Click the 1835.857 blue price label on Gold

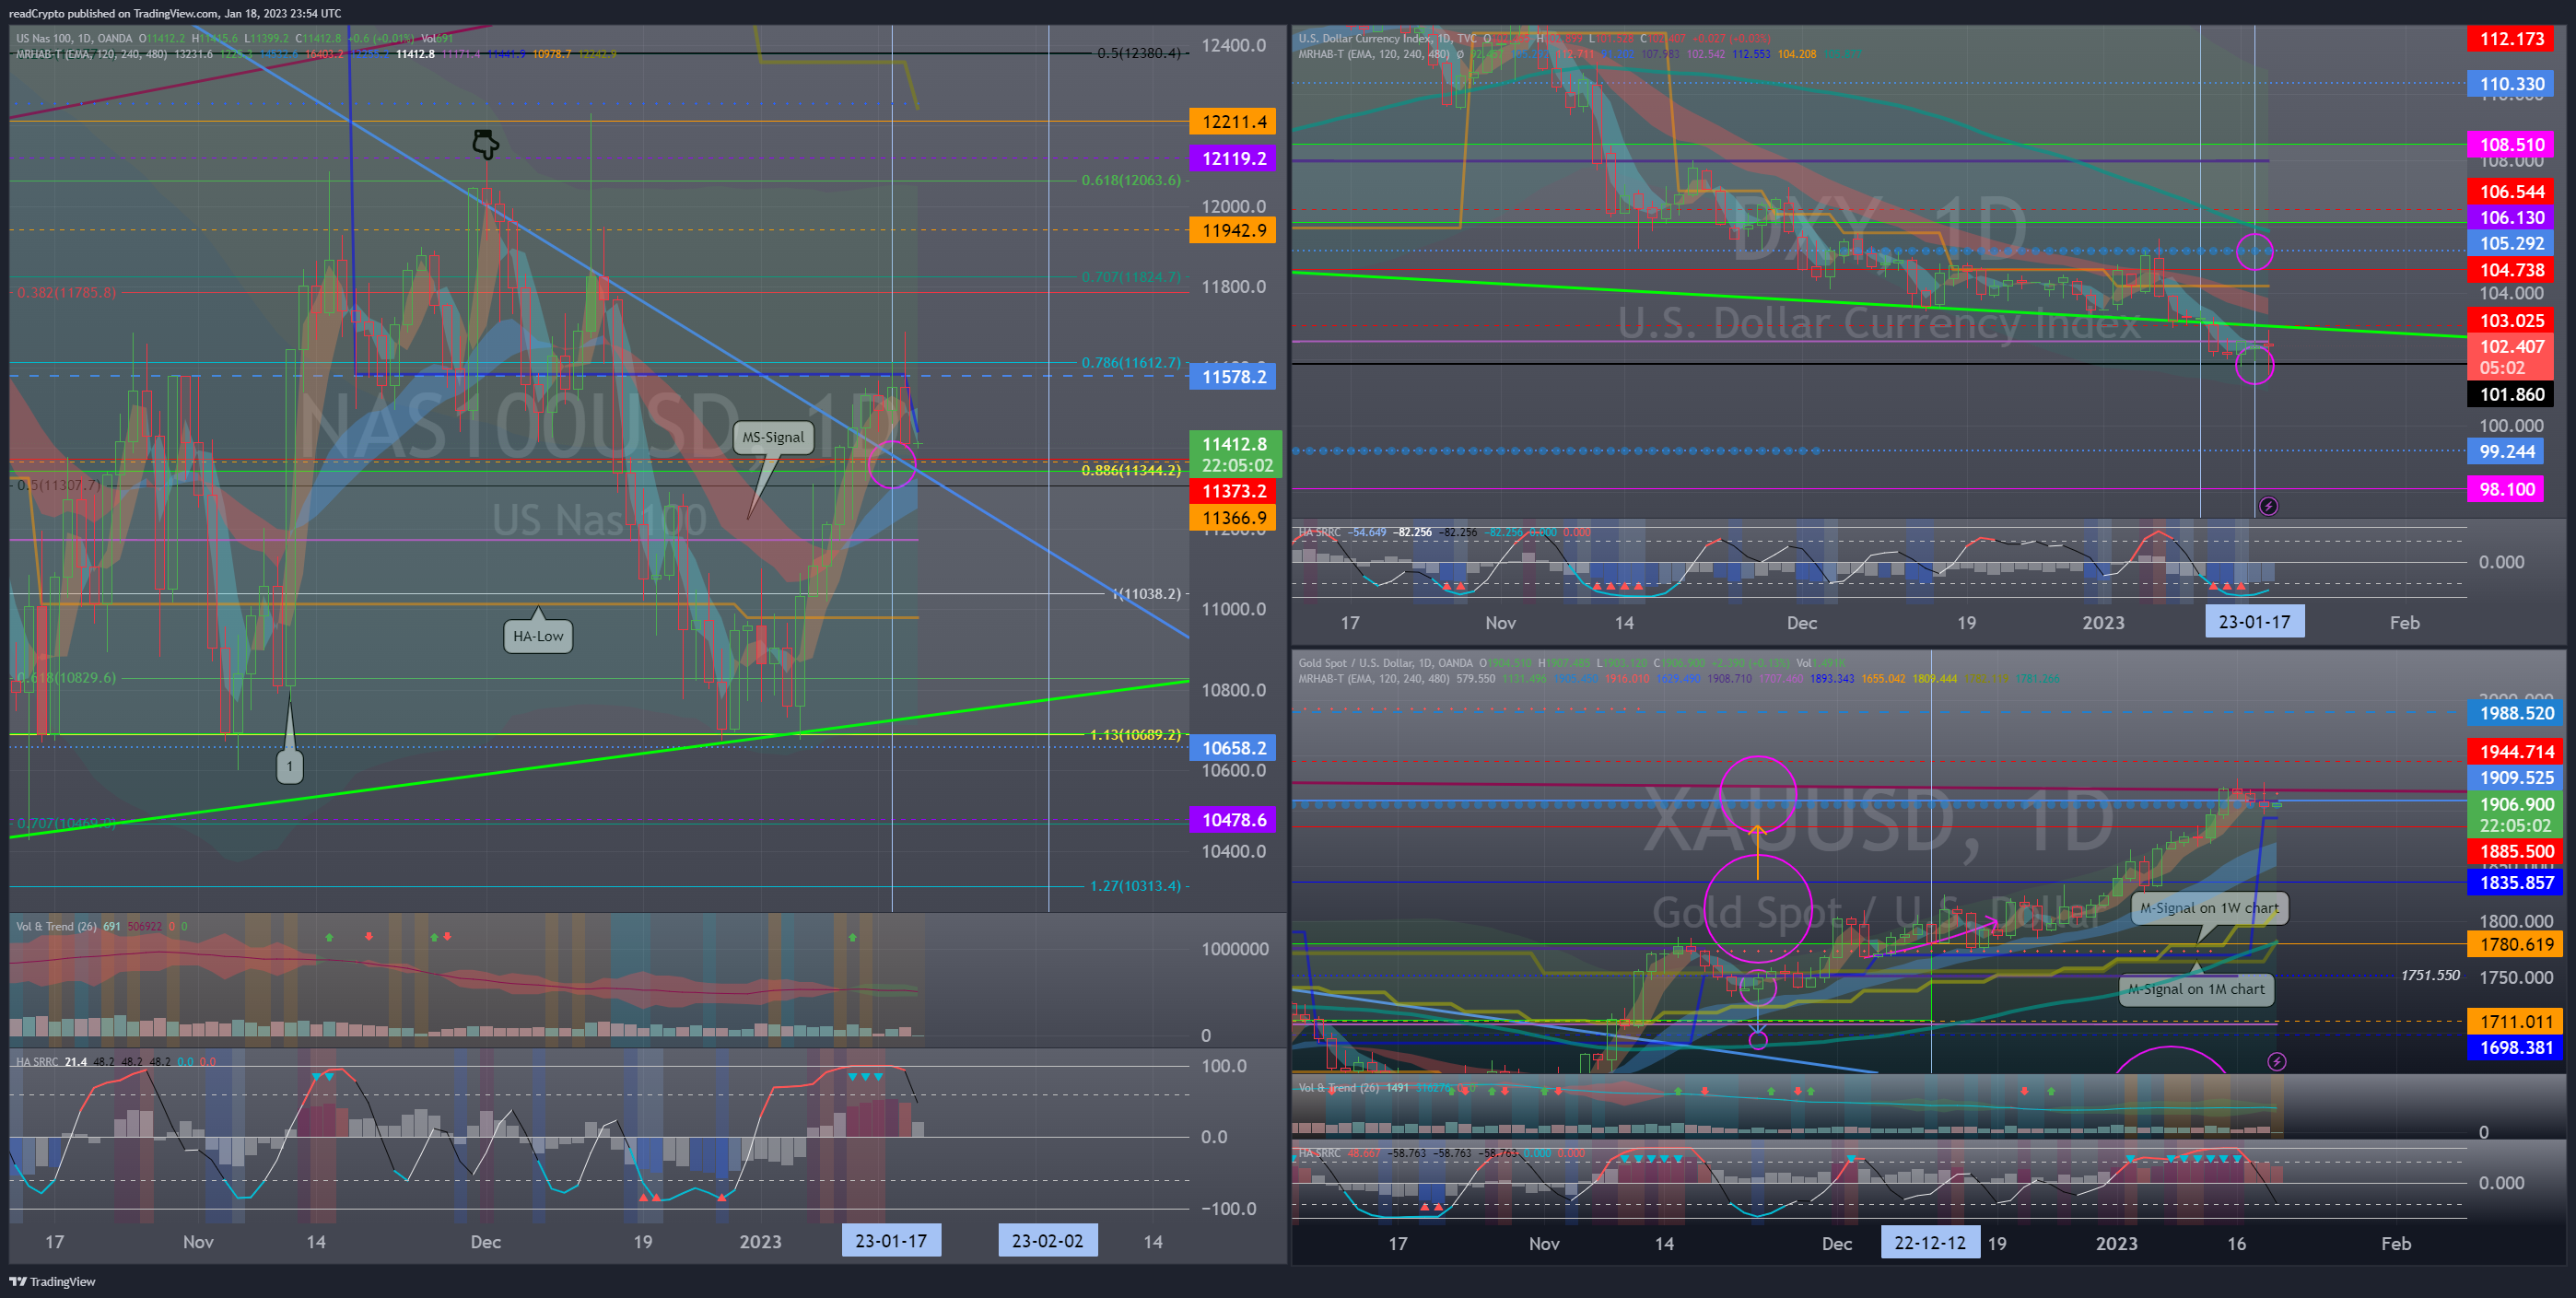click(2515, 882)
